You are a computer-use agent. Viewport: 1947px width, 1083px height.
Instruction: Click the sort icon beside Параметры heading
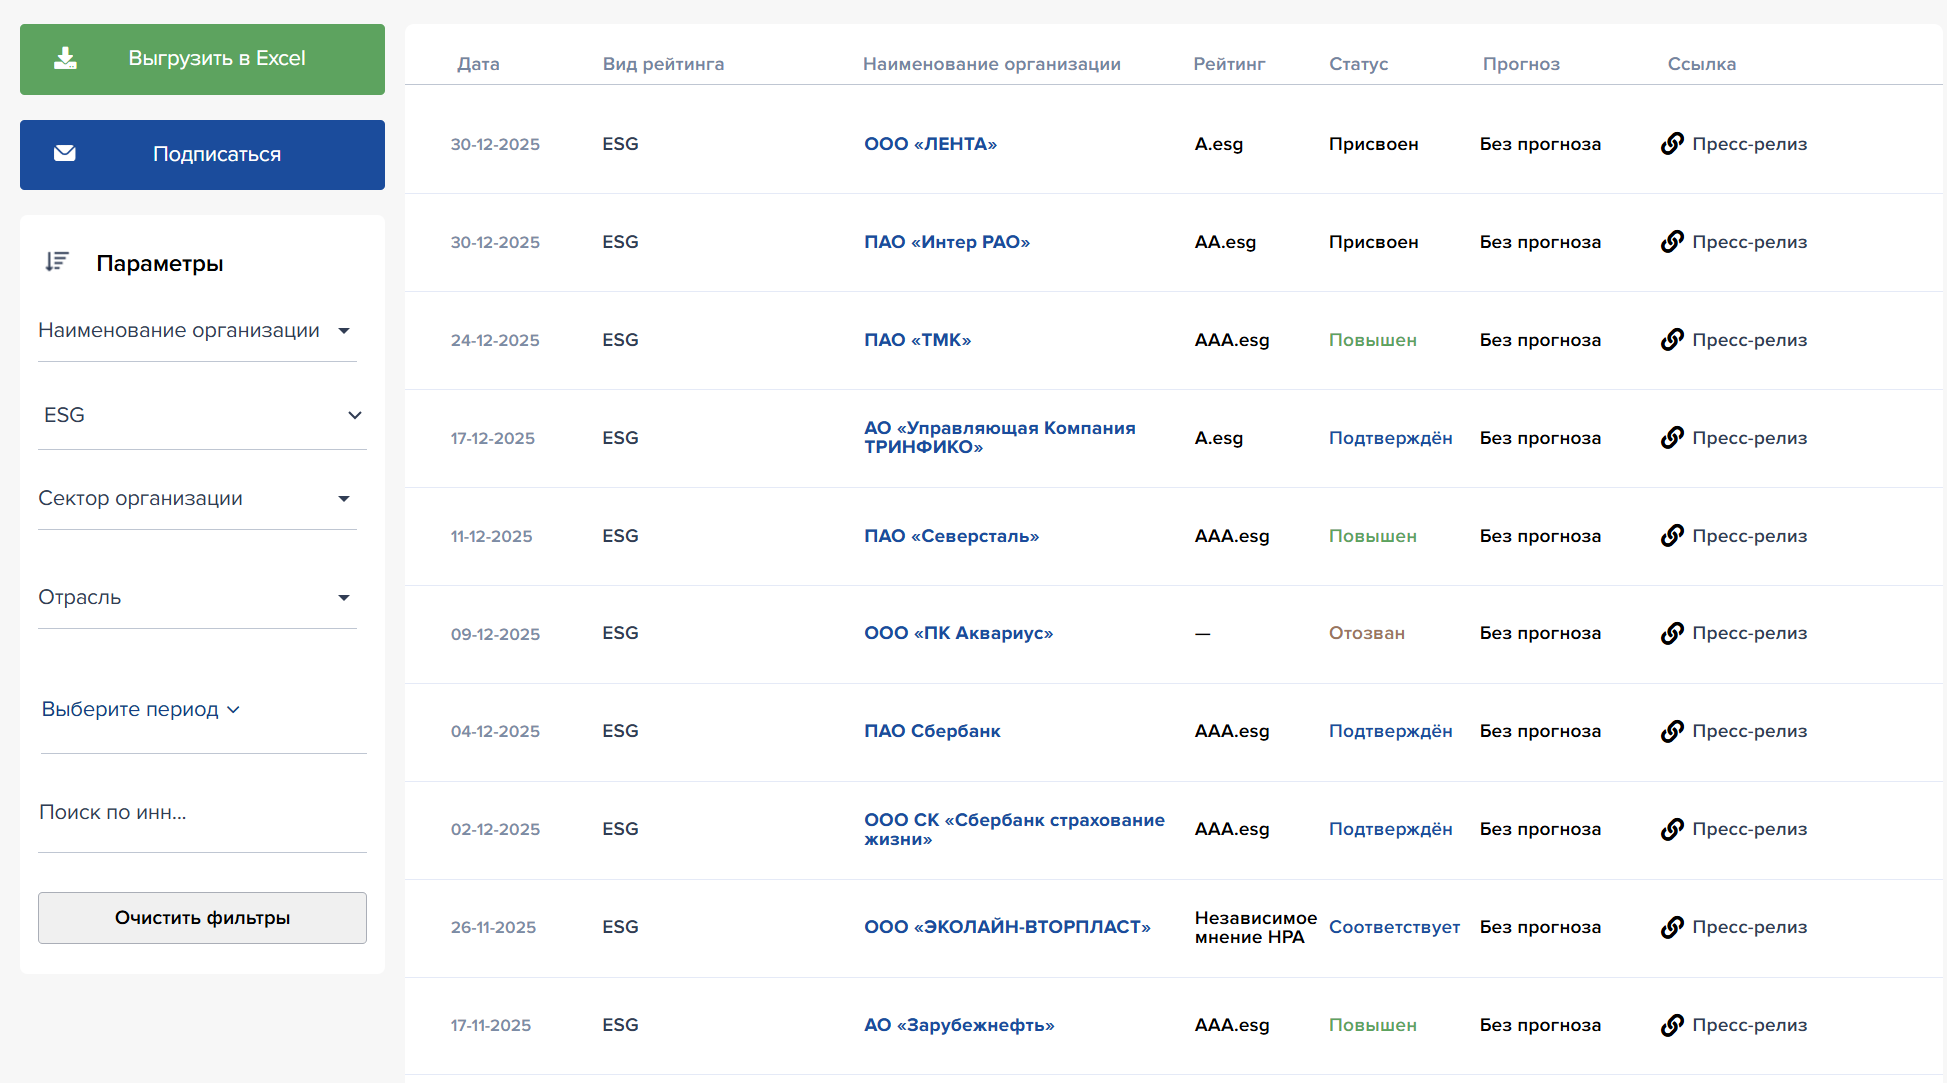[x=57, y=262]
